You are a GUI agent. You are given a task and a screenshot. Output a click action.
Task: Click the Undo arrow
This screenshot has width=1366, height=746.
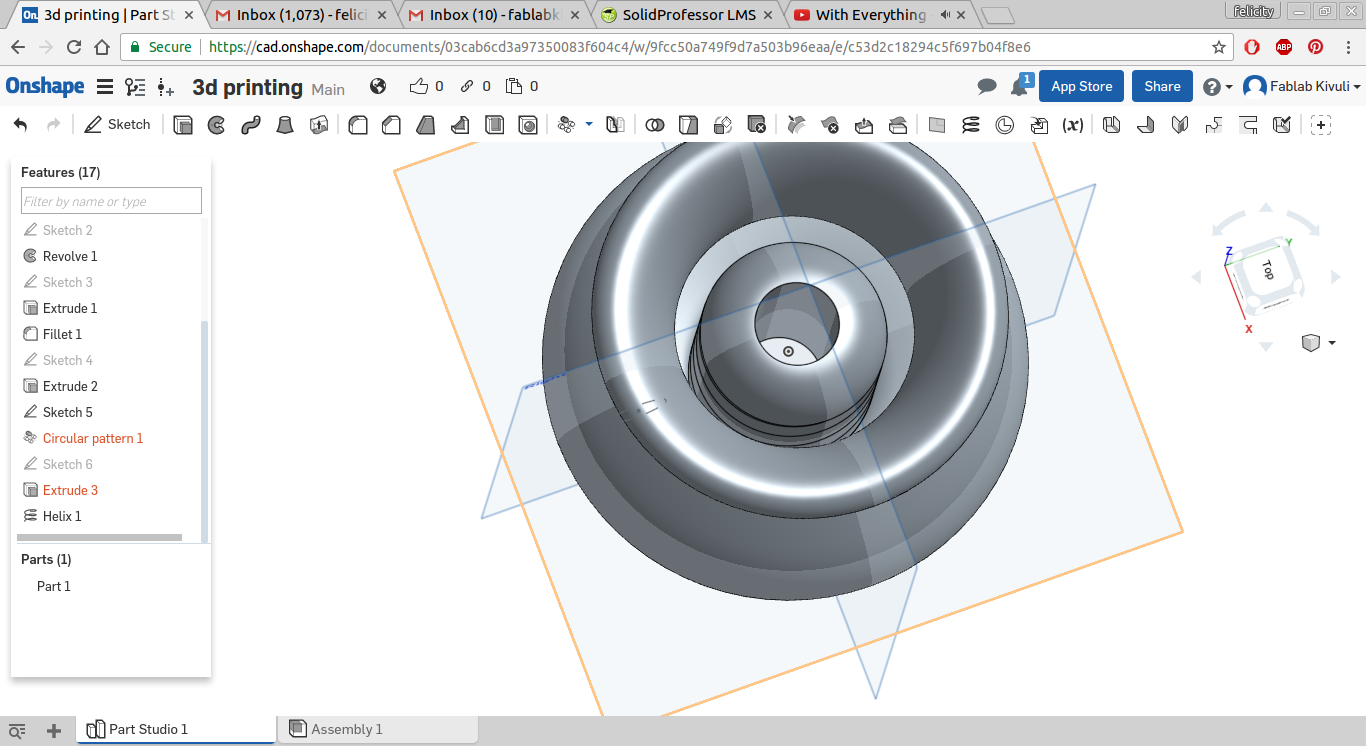pyautogui.click(x=21, y=125)
